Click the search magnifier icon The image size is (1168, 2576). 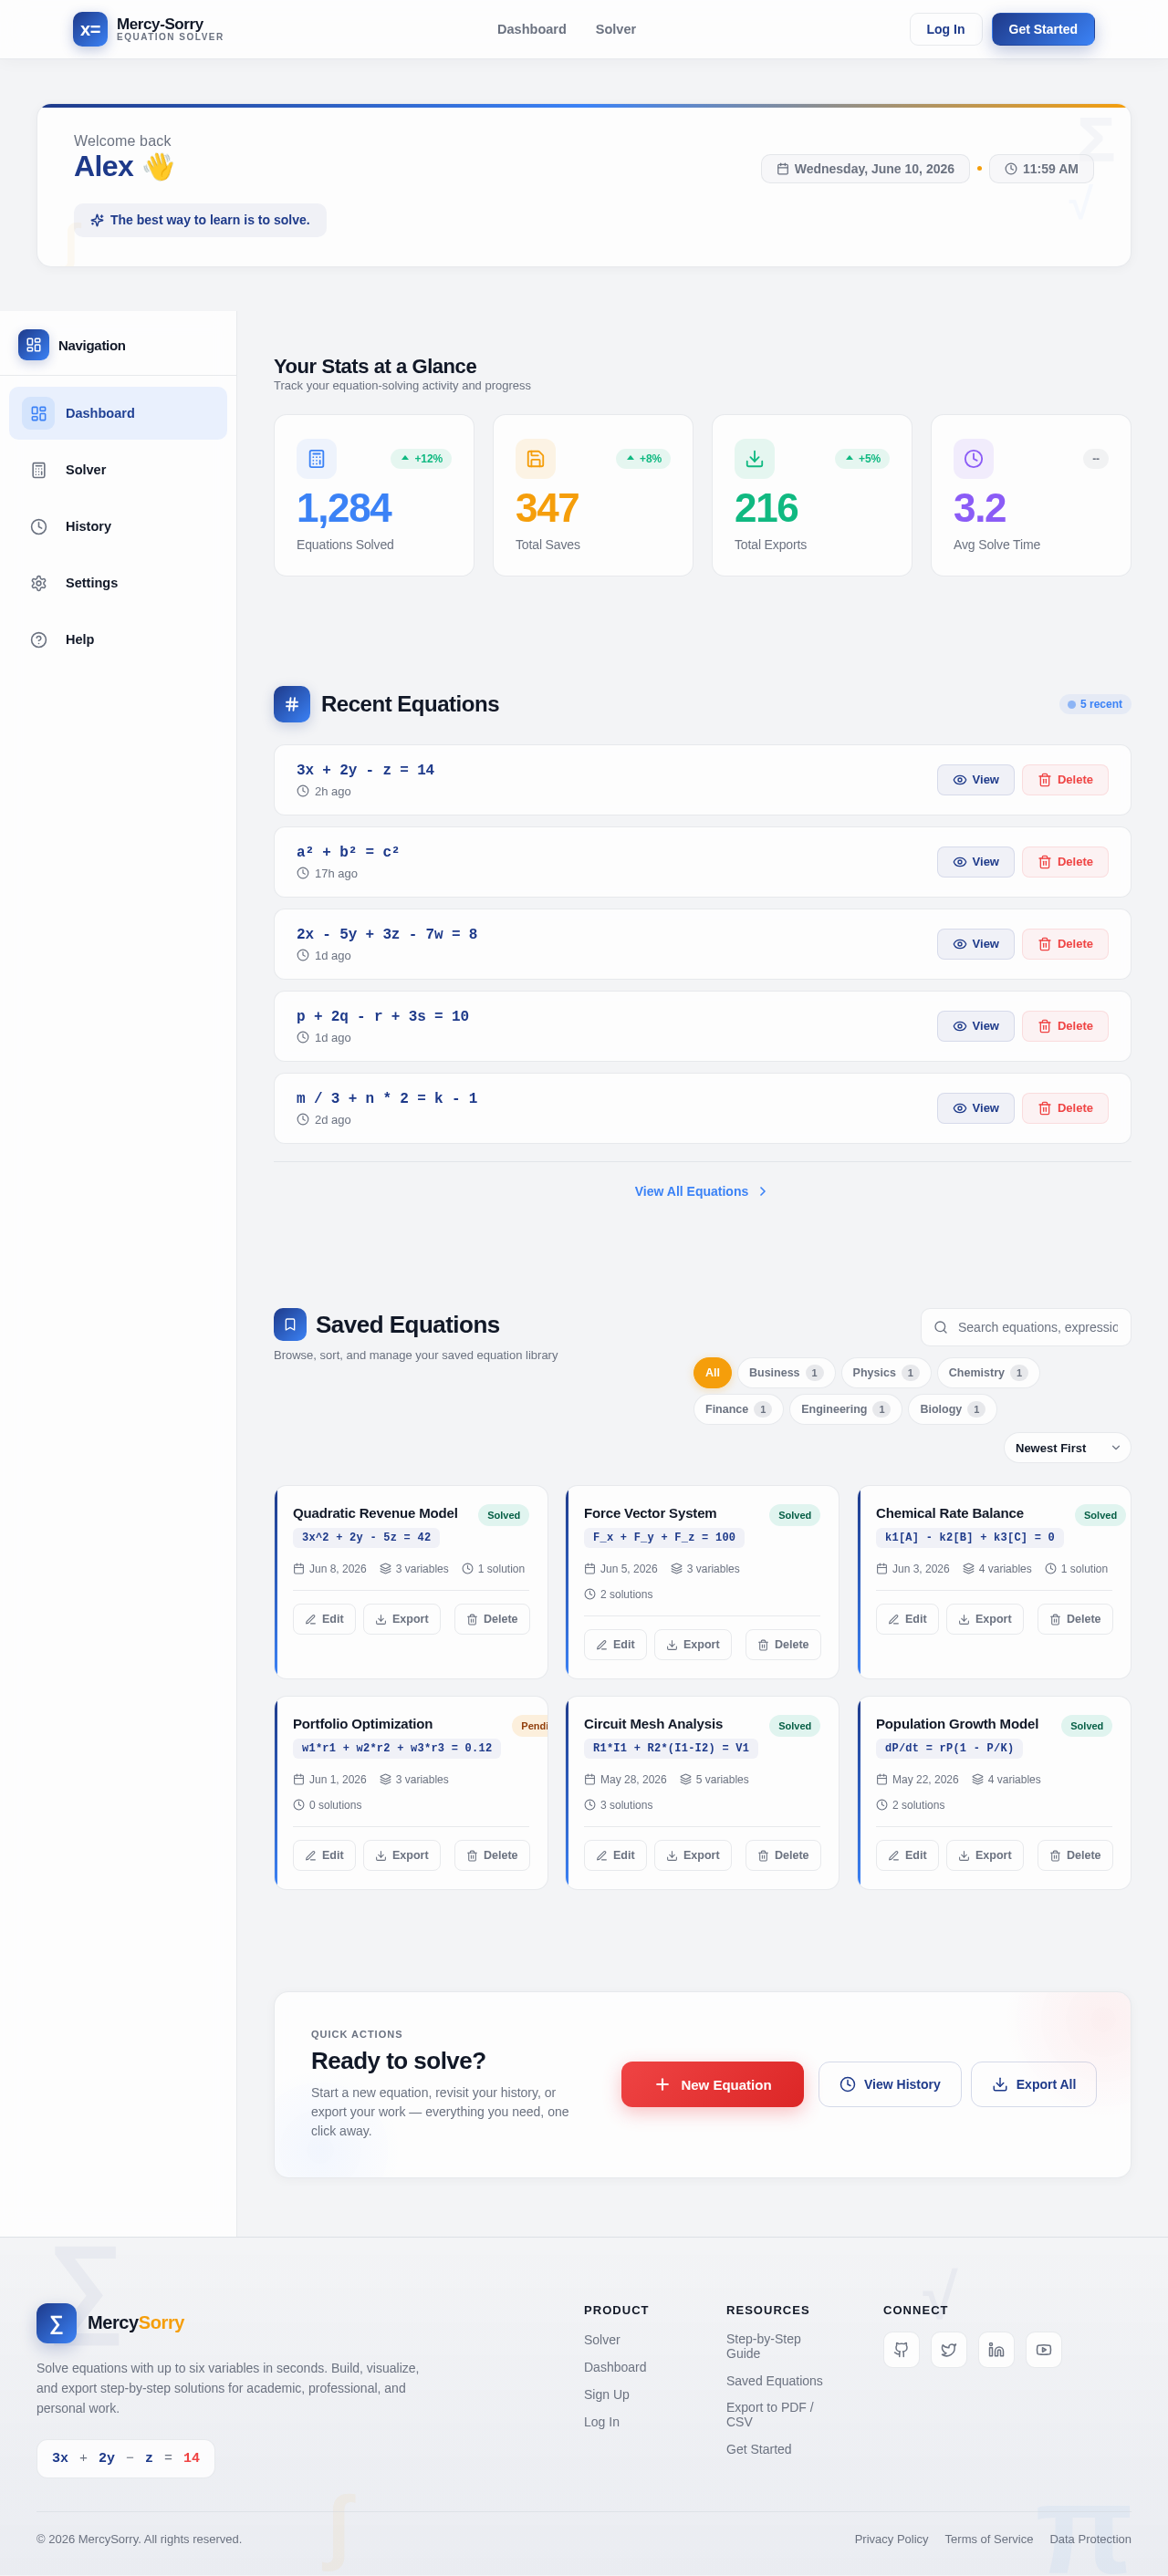[x=940, y=1327]
